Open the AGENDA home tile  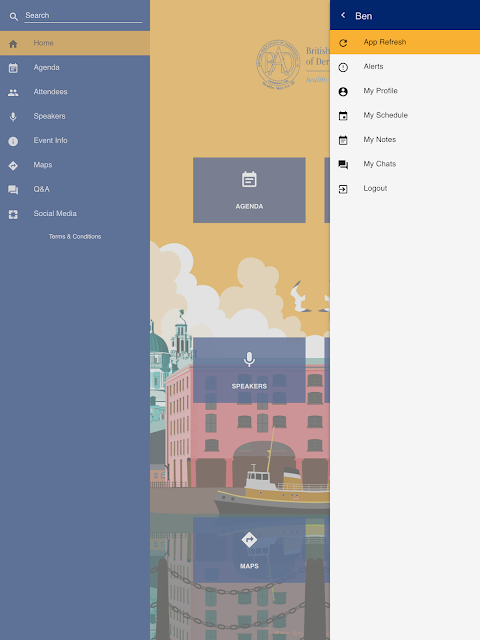[249, 190]
